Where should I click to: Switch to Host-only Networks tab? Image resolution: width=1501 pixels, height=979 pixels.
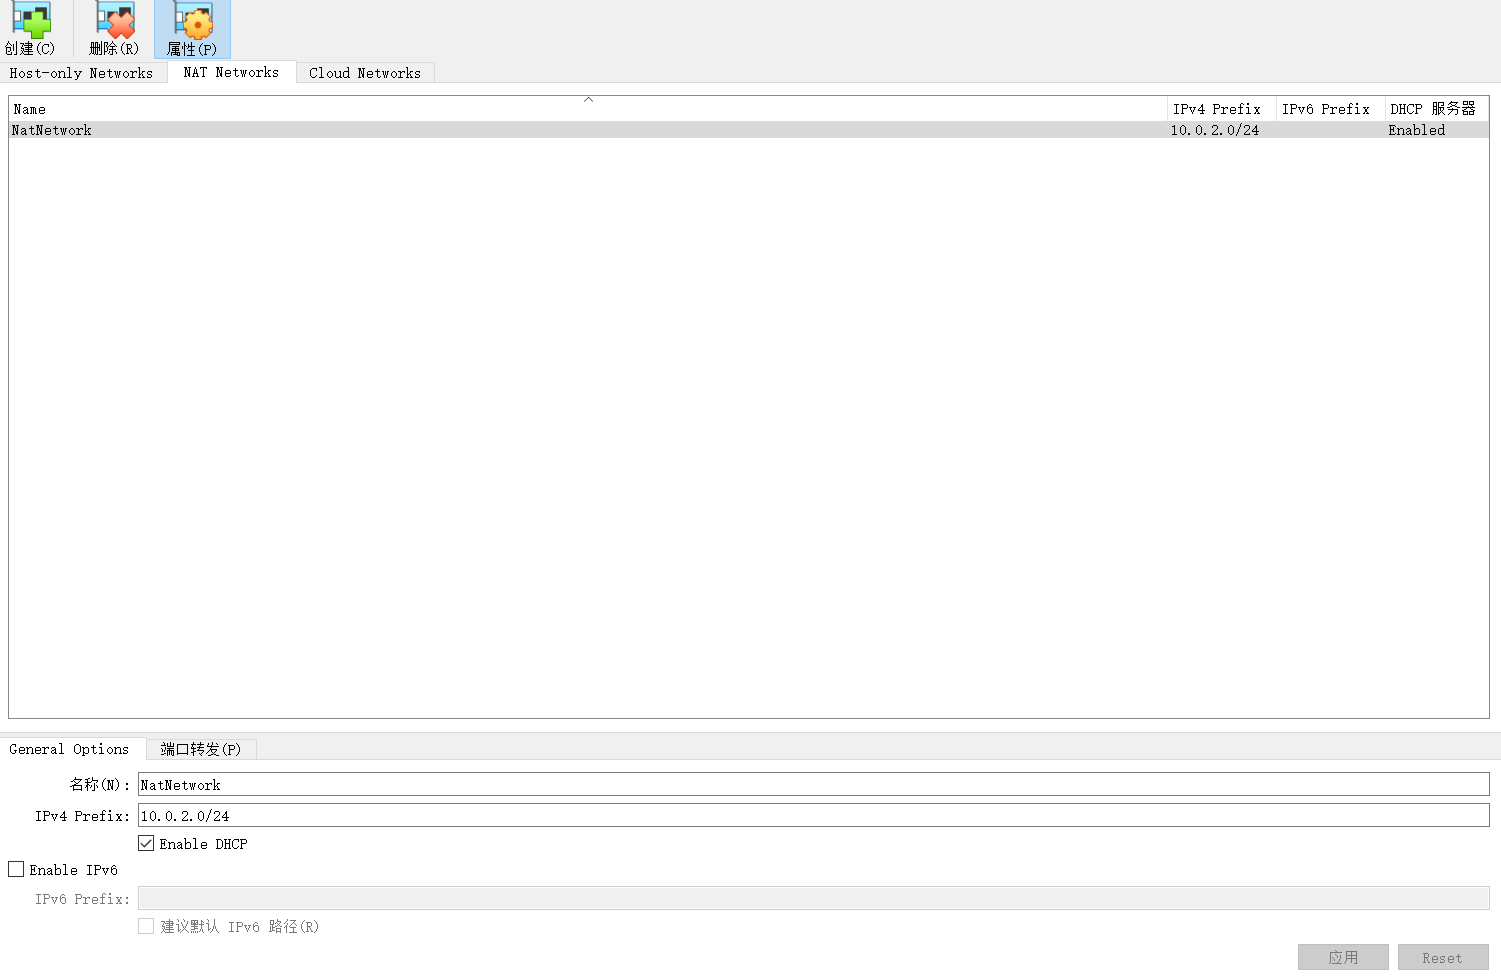[81, 73]
